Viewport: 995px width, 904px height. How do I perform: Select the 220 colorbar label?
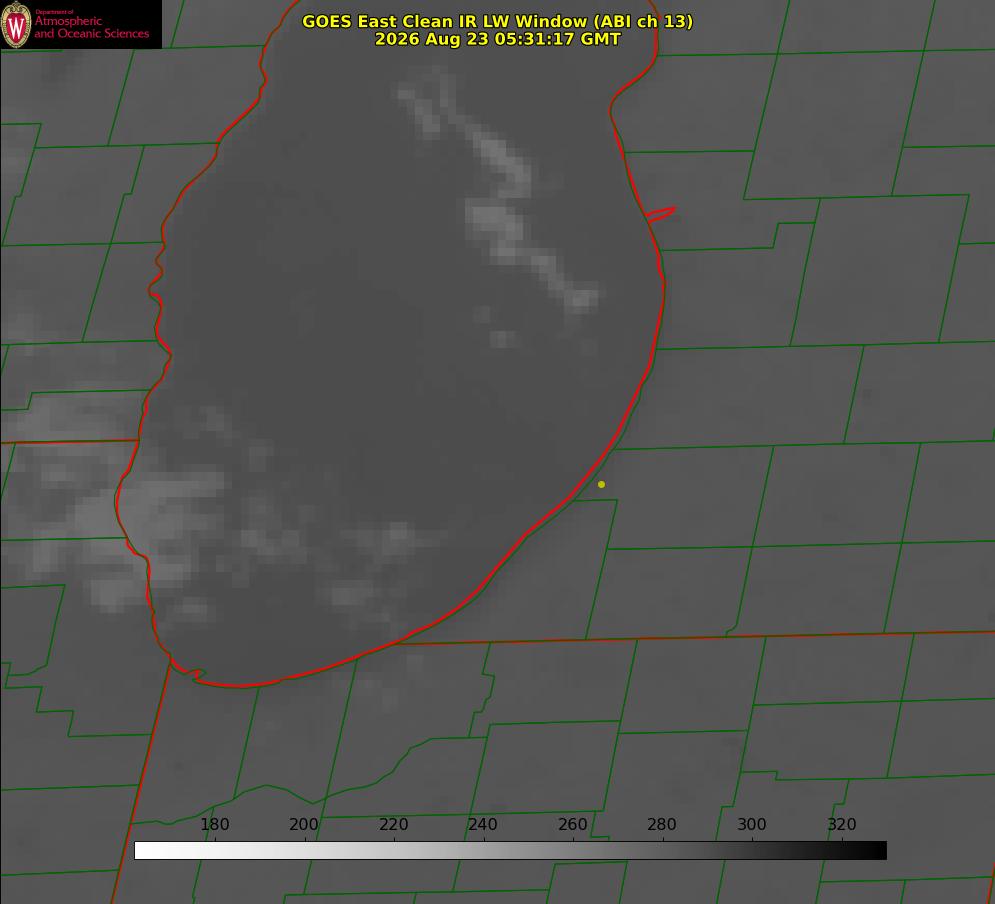tap(393, 824)
